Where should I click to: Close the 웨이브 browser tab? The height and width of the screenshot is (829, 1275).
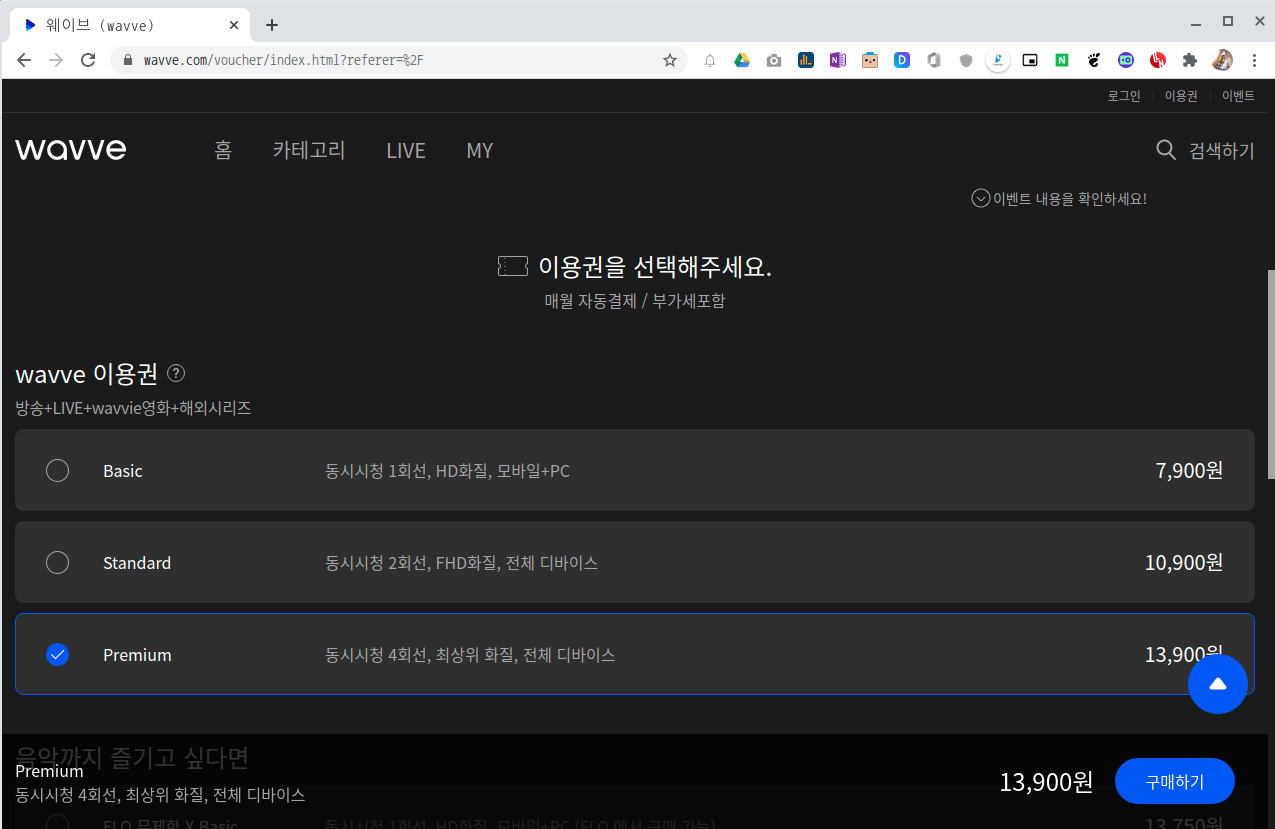tap(235, 25)
